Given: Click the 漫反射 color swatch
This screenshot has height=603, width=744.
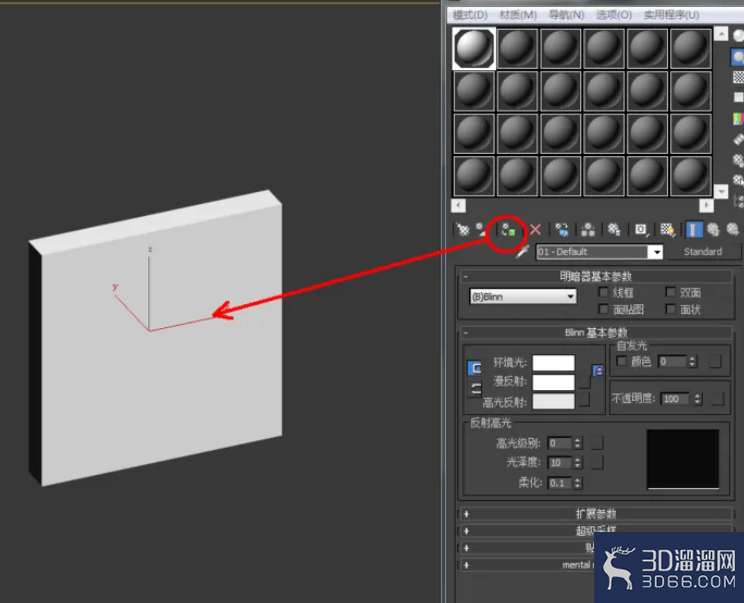Looking at the screenshot, I should pos(553,382).
